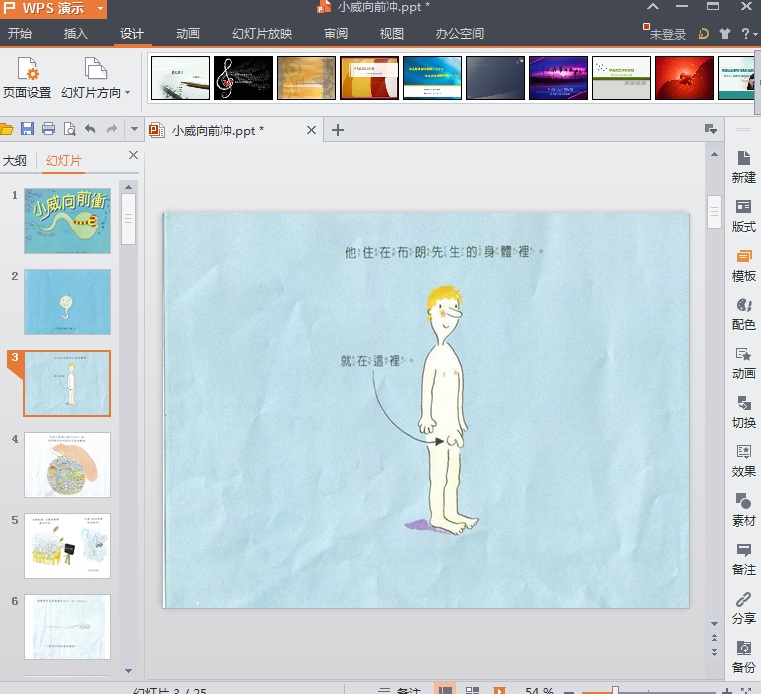Click the 未登录 login button

(666, 34)
